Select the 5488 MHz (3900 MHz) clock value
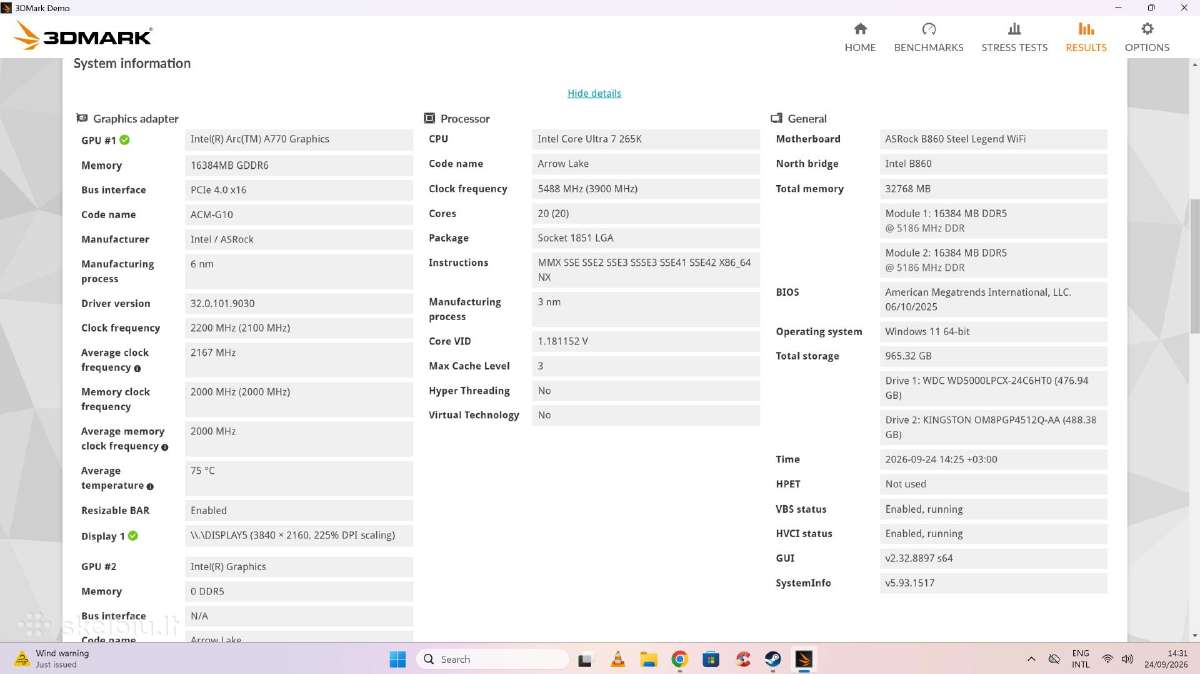This screenshot has height=674, width=1200. point(646,189)
